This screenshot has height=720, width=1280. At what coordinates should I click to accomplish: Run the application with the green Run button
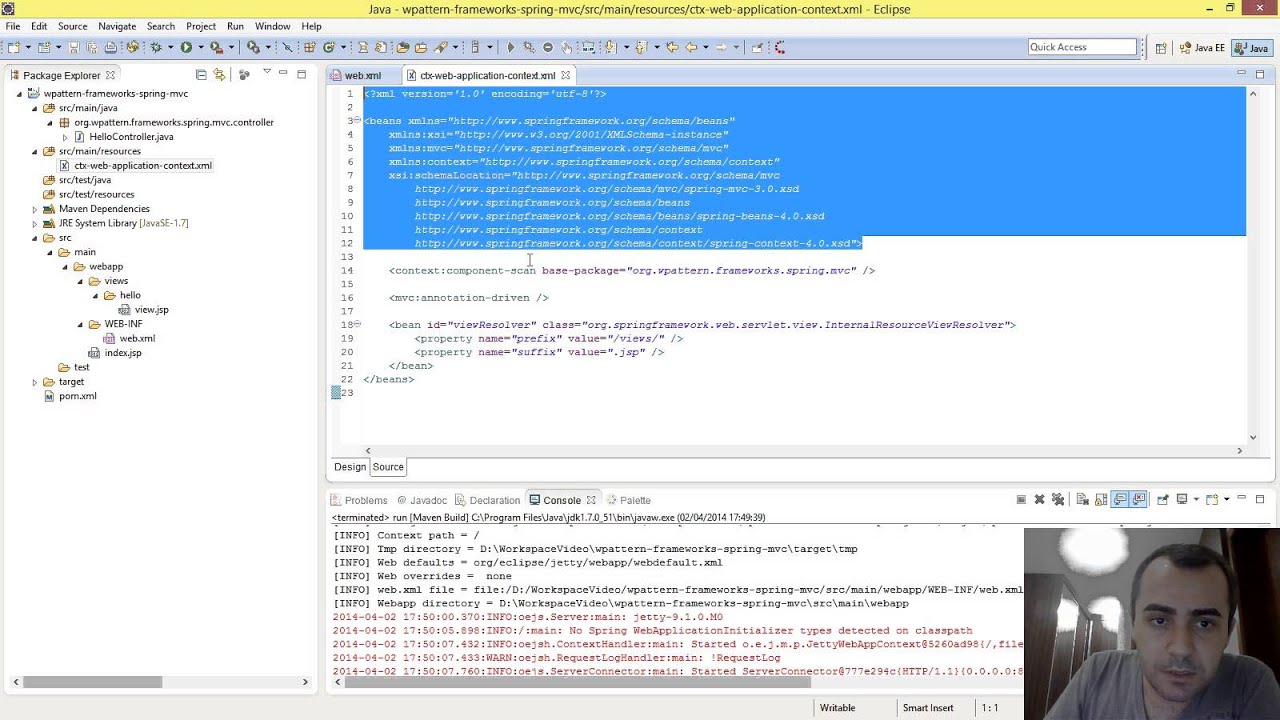(x=186, y=47)
